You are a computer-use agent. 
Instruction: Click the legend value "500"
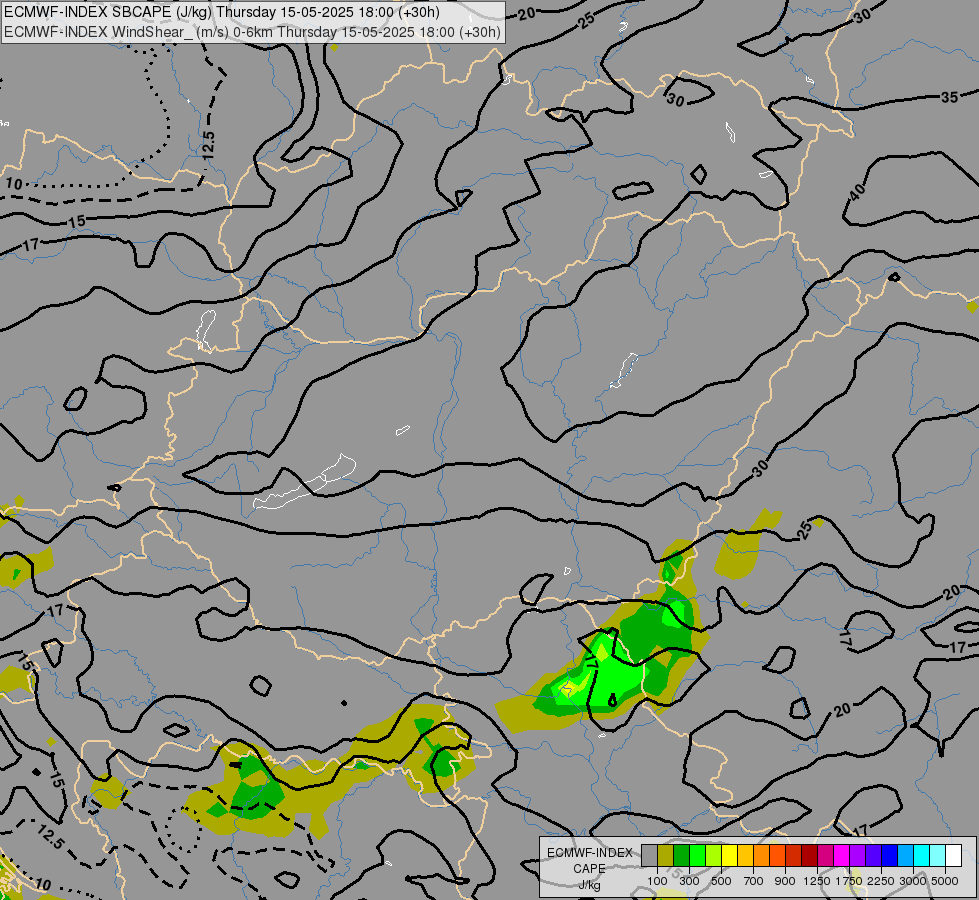click(722, 881)
